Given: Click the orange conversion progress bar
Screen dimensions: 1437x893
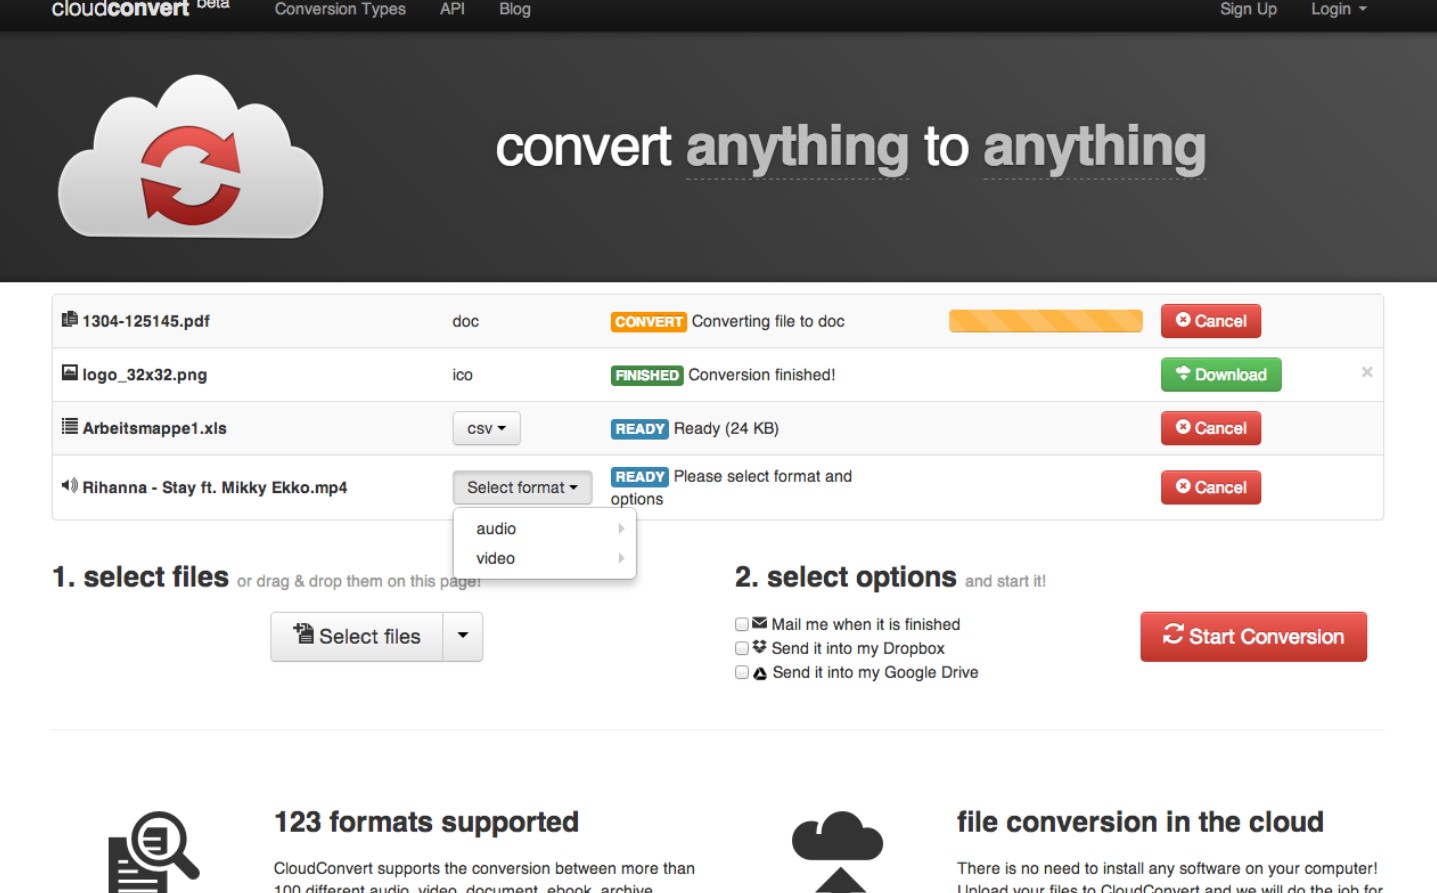Looking at the screenshot, I should pos(1045,321).
